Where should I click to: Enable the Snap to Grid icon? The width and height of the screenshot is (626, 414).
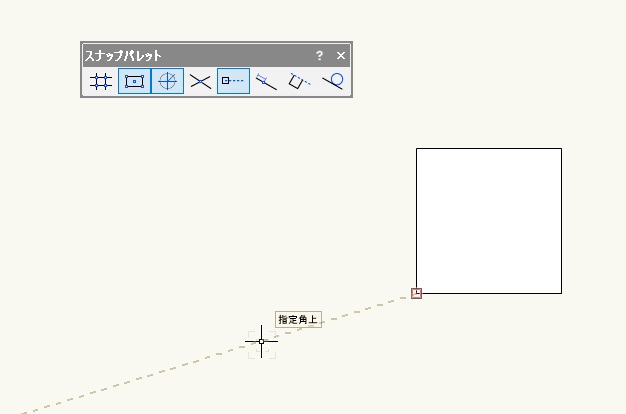point(101,81)
